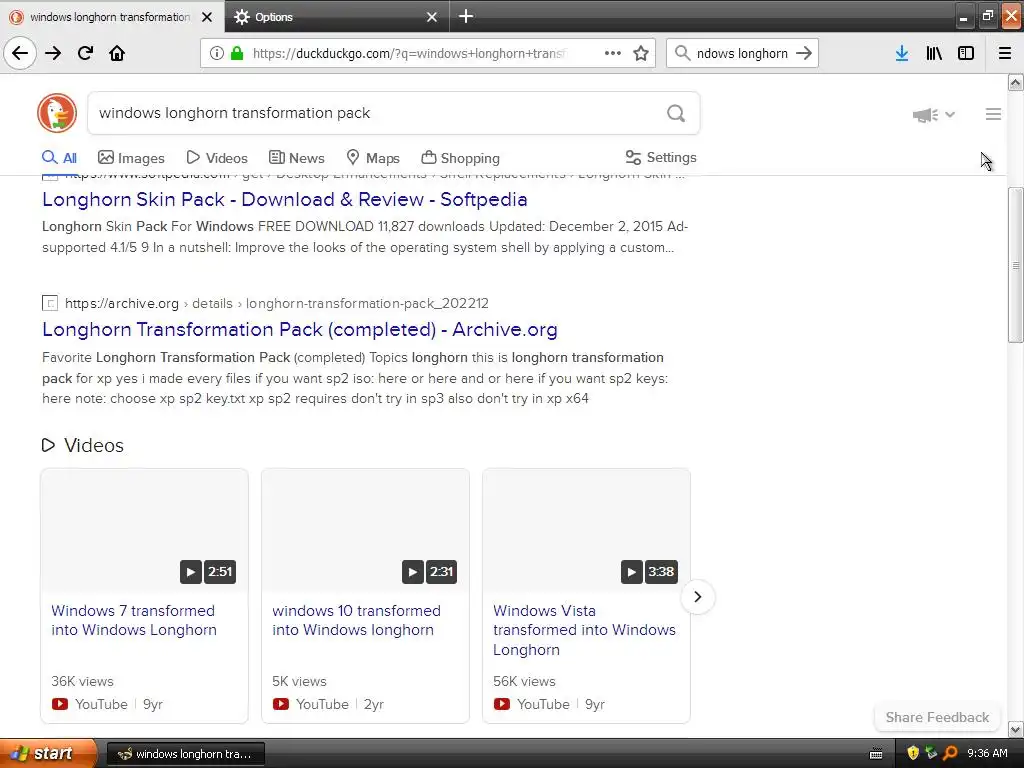Close the Options tab
Viewport: 1024px width, 768px height.
[432, 17]
